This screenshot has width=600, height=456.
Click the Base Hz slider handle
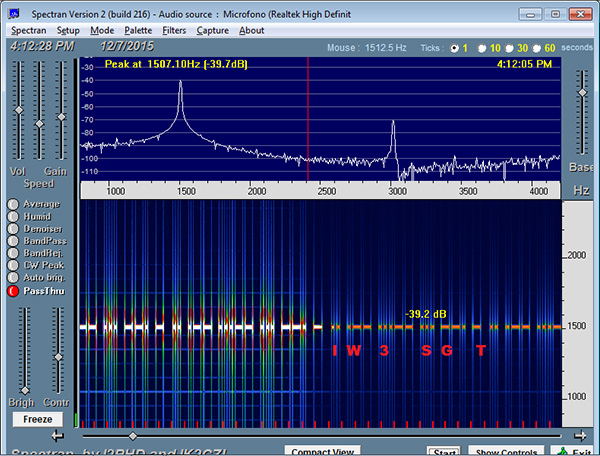tap(582, 93)
